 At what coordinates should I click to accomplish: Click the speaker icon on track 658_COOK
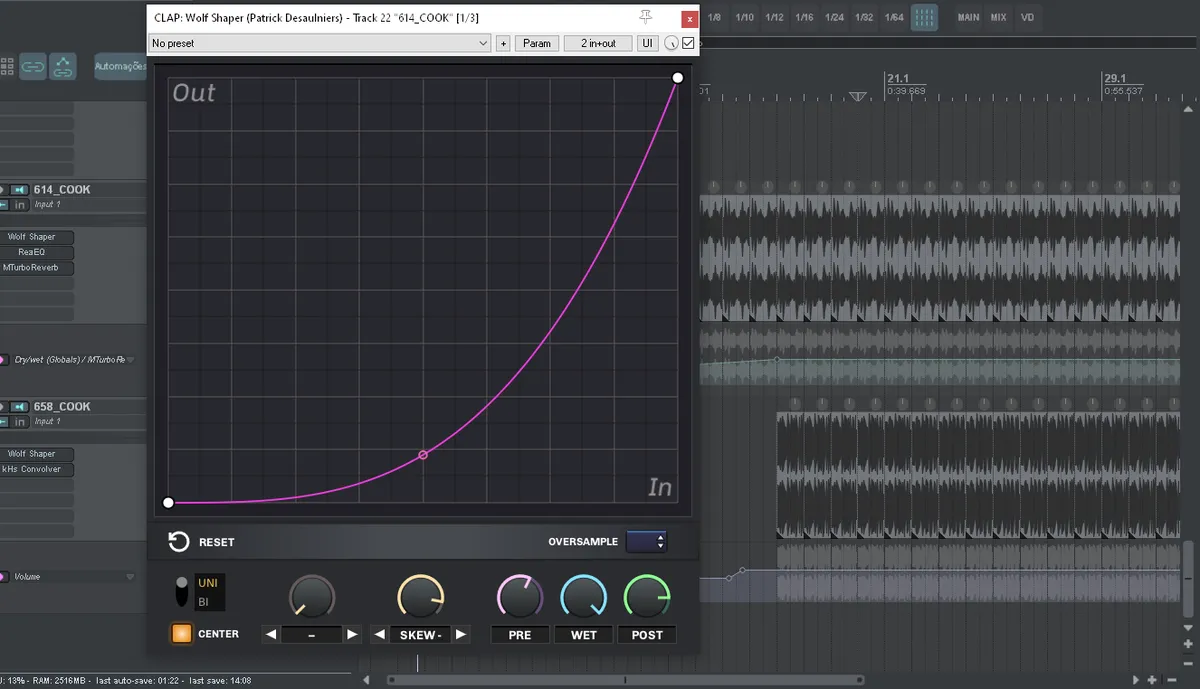tap(20, 406)
